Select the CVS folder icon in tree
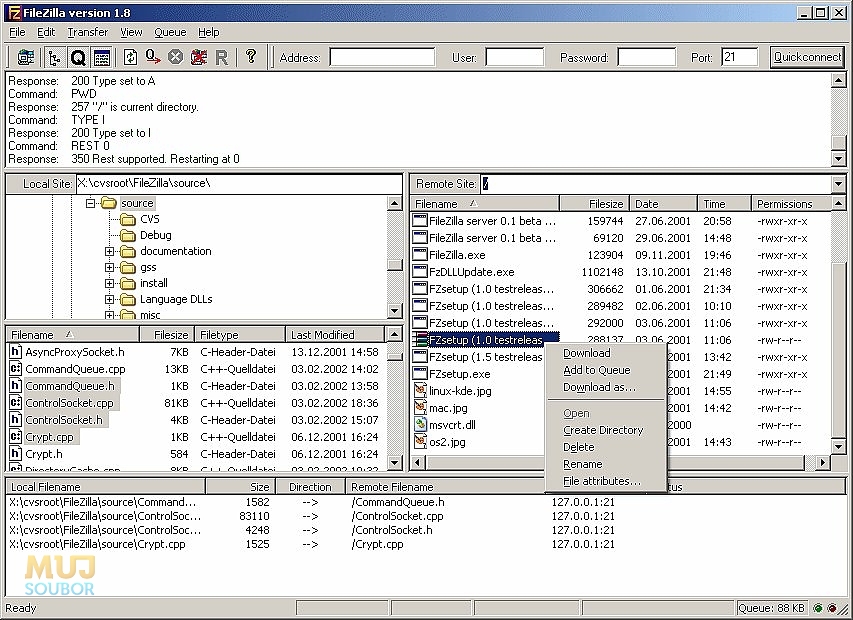853x620 pixels. point(128,219)
